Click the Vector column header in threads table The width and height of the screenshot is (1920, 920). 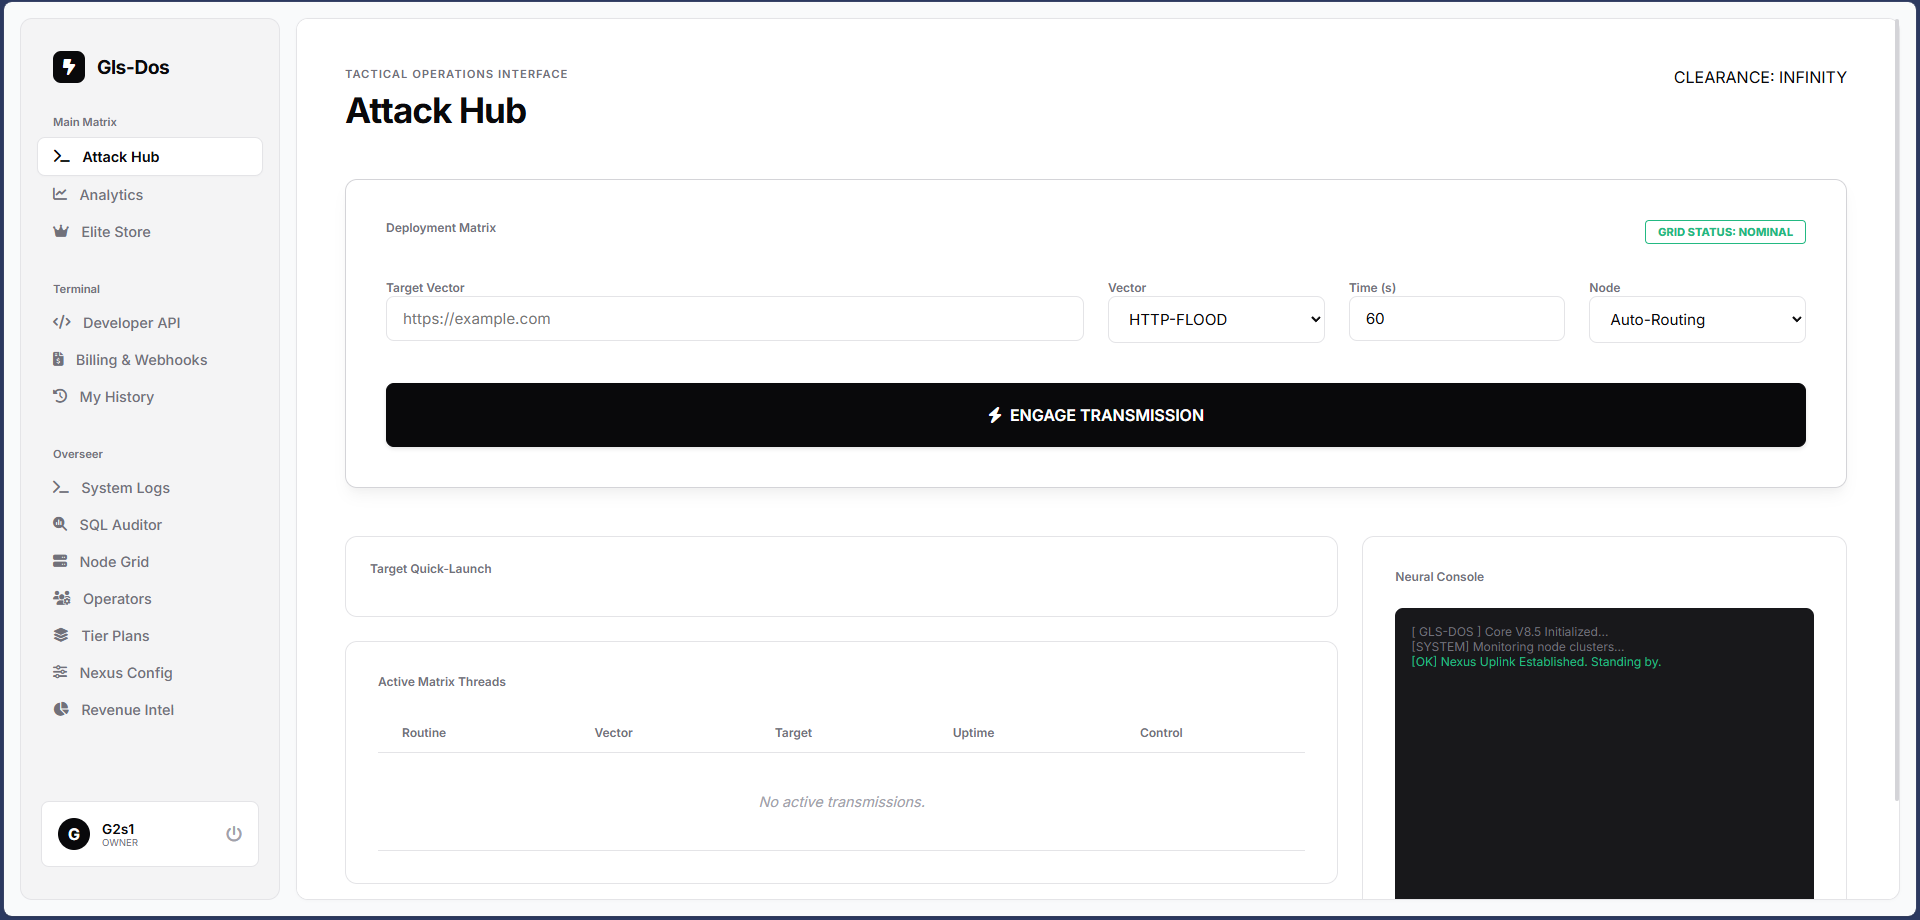click(x=613, y=733)
